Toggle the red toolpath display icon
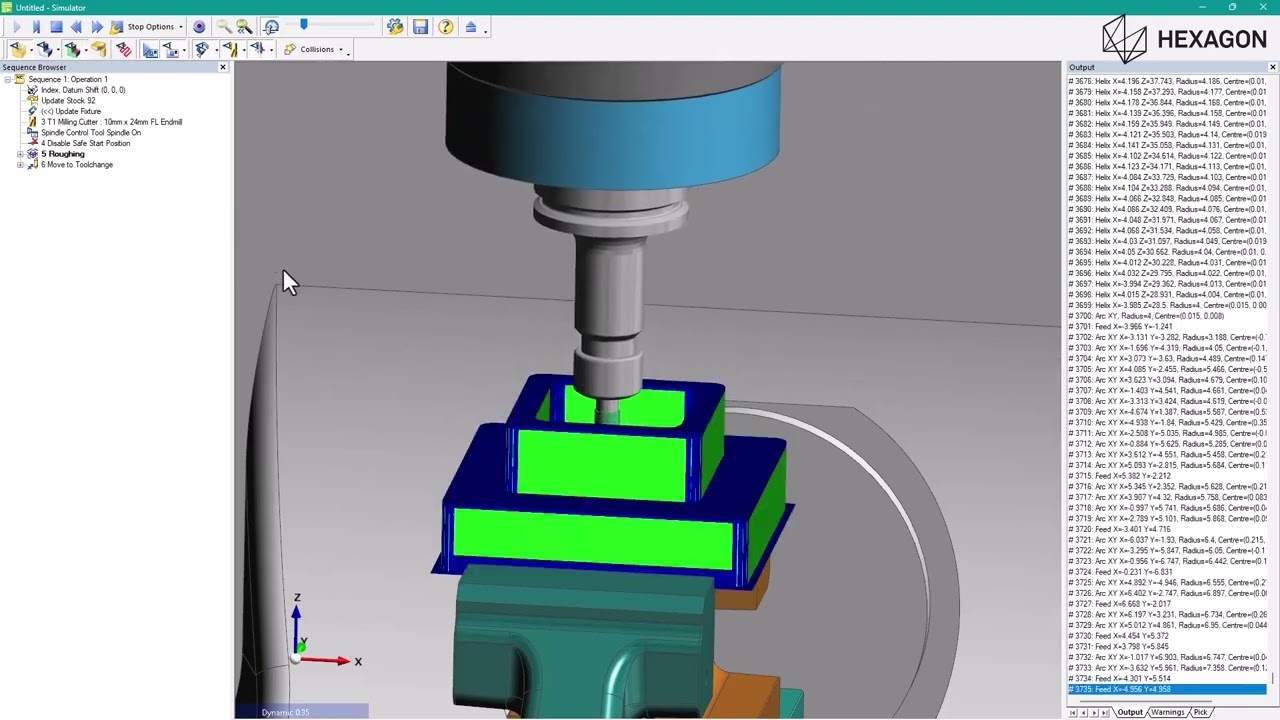1280x720 pixels. (124, 49)
